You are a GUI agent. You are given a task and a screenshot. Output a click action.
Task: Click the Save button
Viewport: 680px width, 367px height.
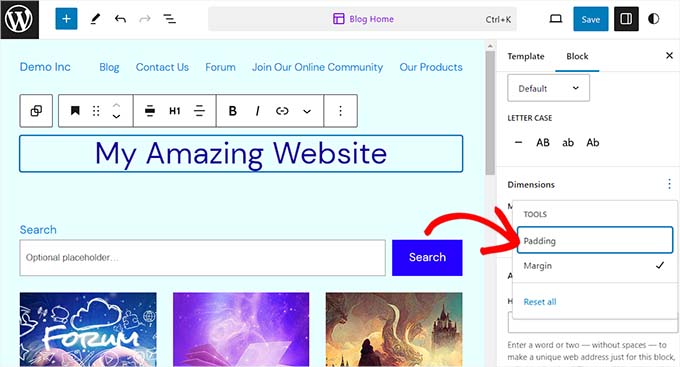591,19
